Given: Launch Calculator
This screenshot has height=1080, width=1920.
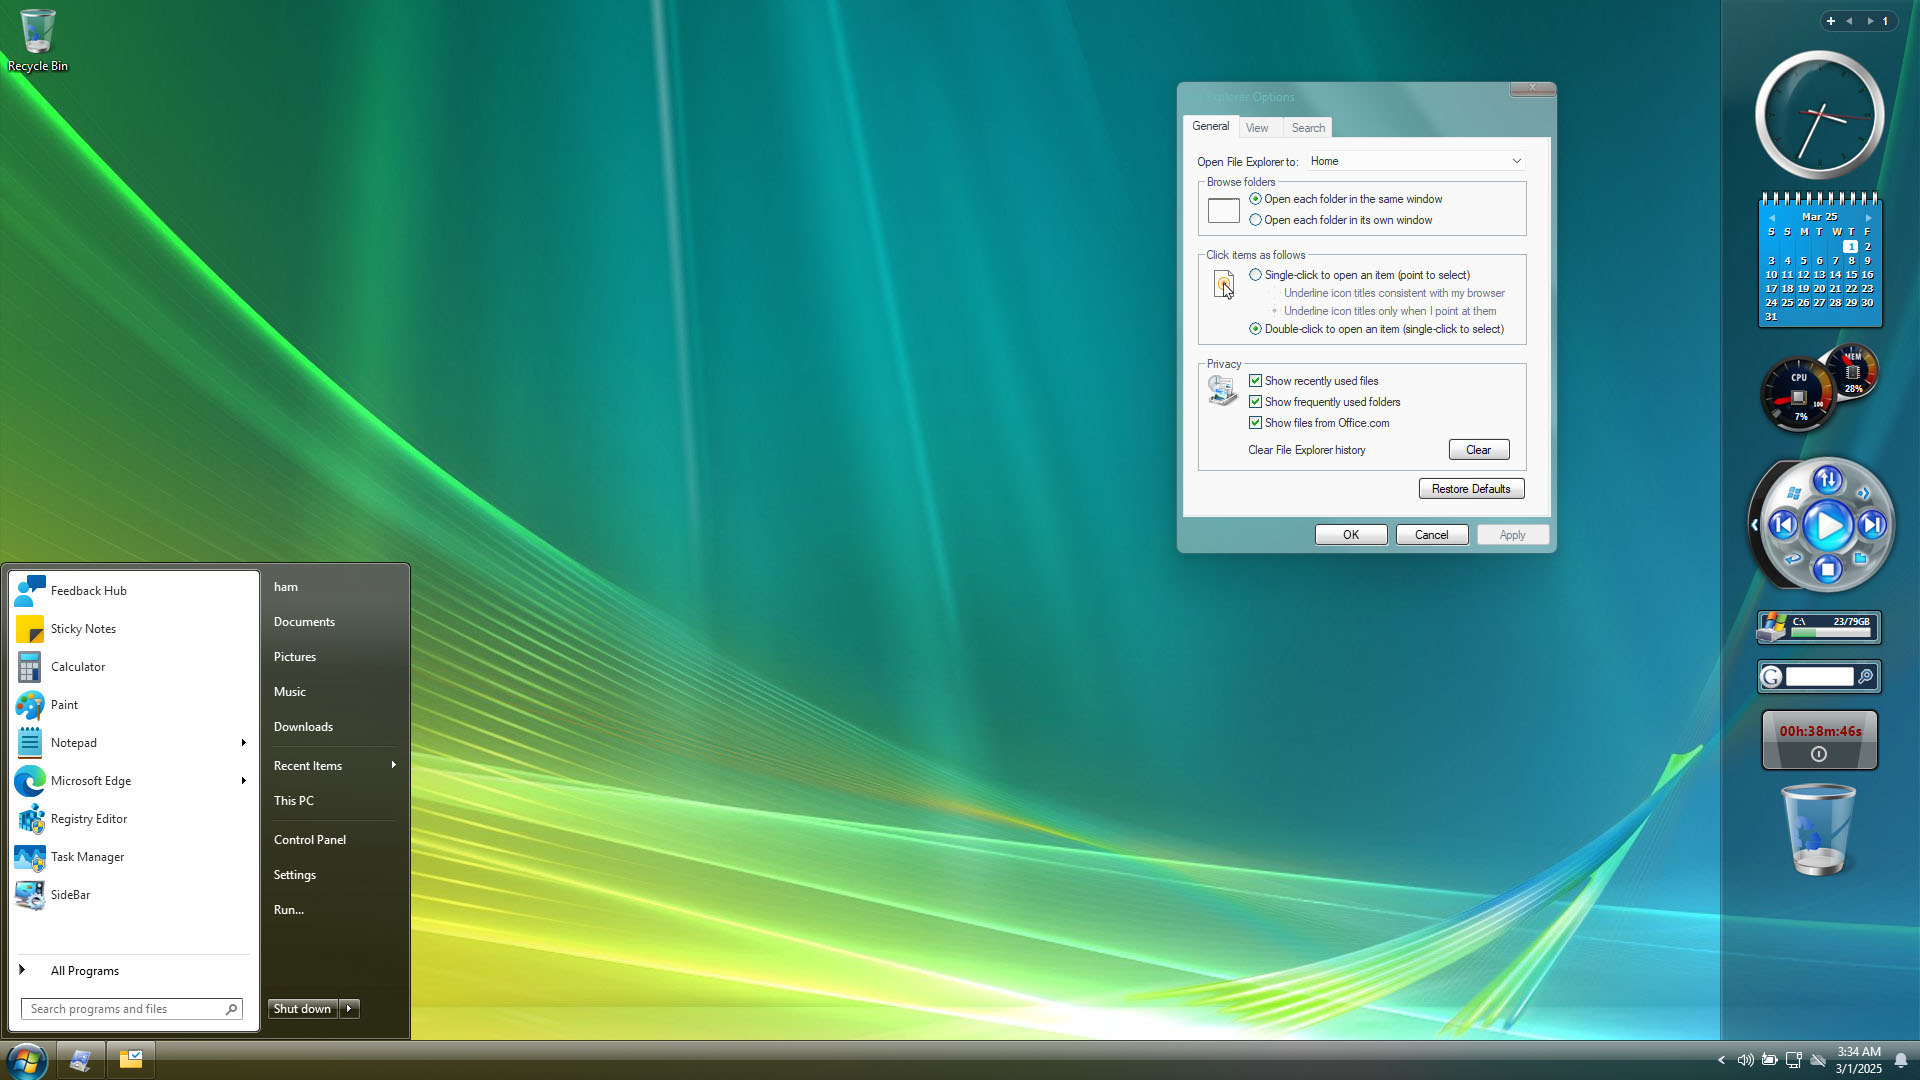Looking at the screenshot, I should coord(77,666).
